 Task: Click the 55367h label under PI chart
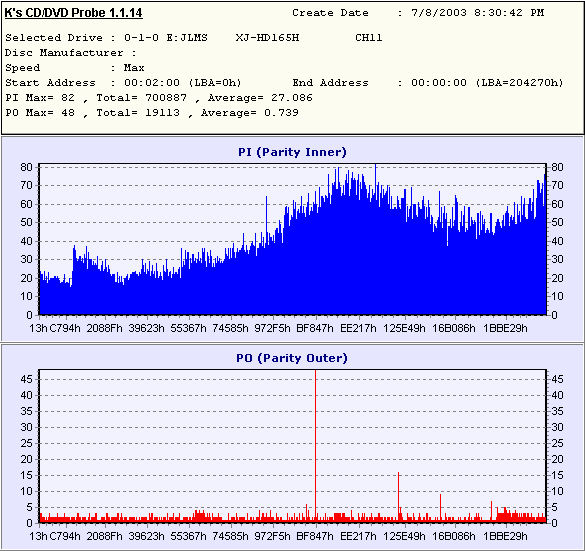point(188,328)
